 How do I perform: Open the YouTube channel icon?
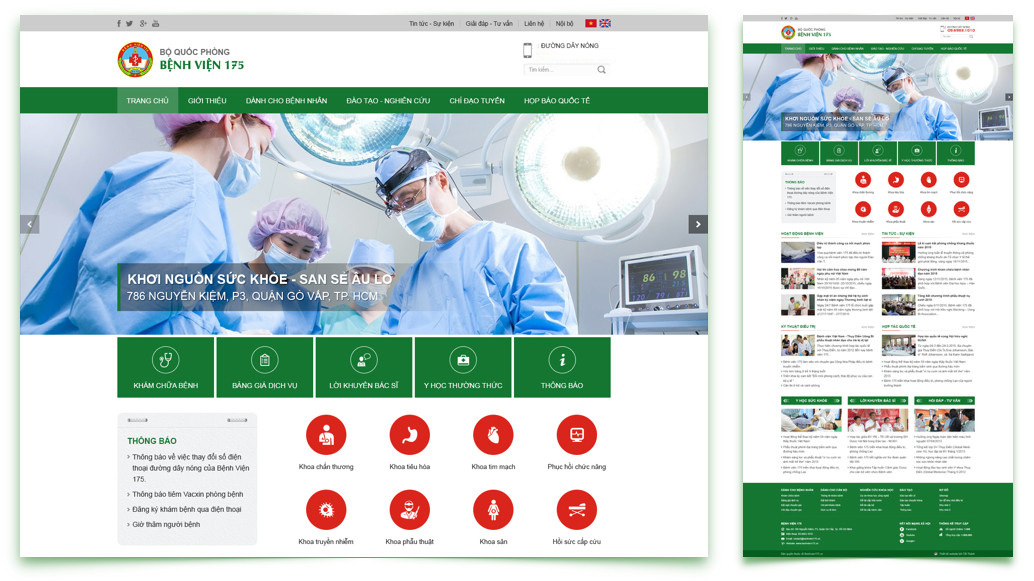pos(155,24)
